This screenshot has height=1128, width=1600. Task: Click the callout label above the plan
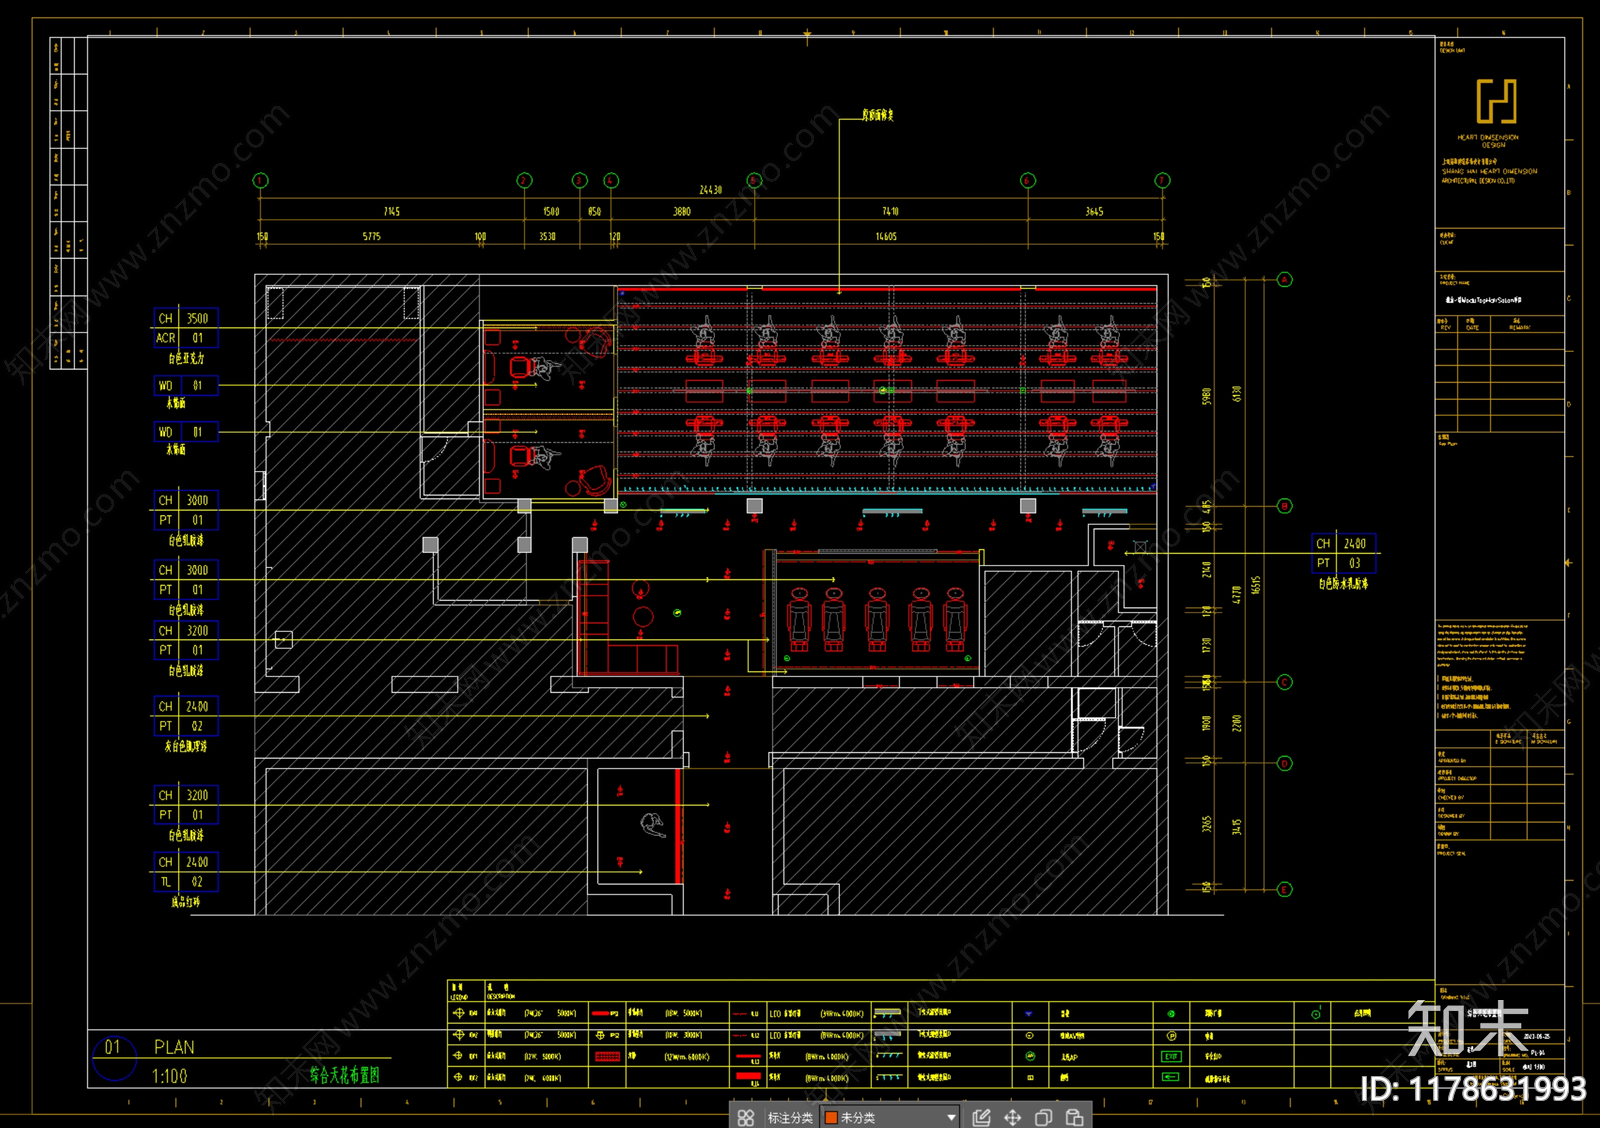(878, 115)
